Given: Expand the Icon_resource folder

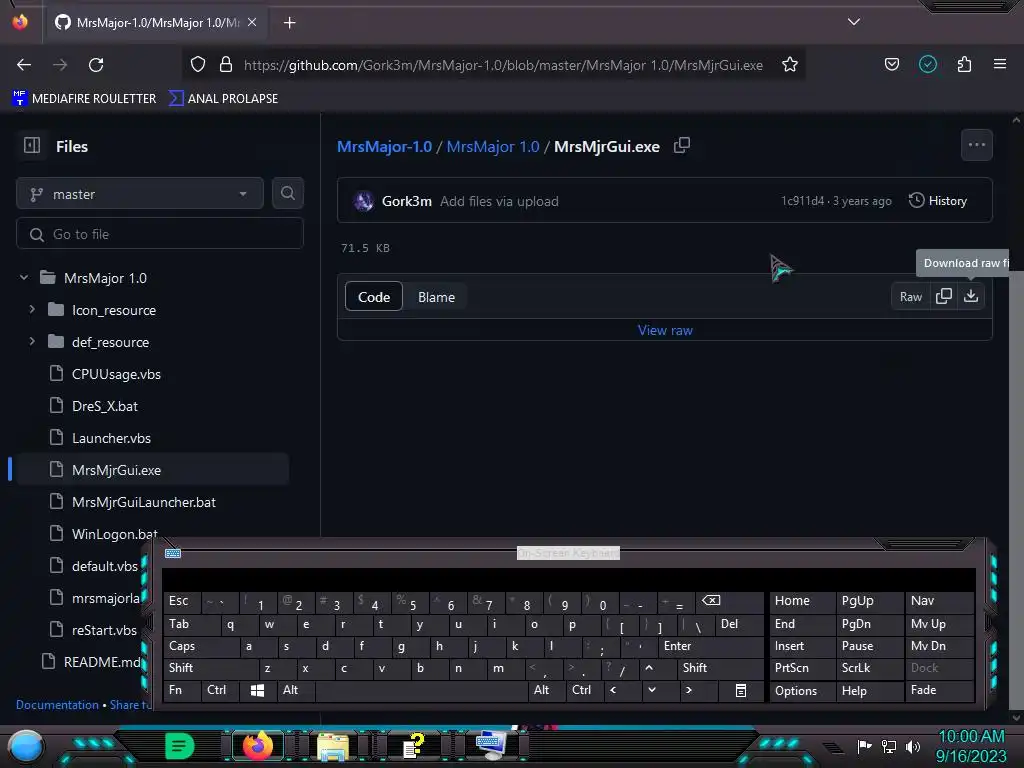Looking at the screenshot, I should coord(32,309).
